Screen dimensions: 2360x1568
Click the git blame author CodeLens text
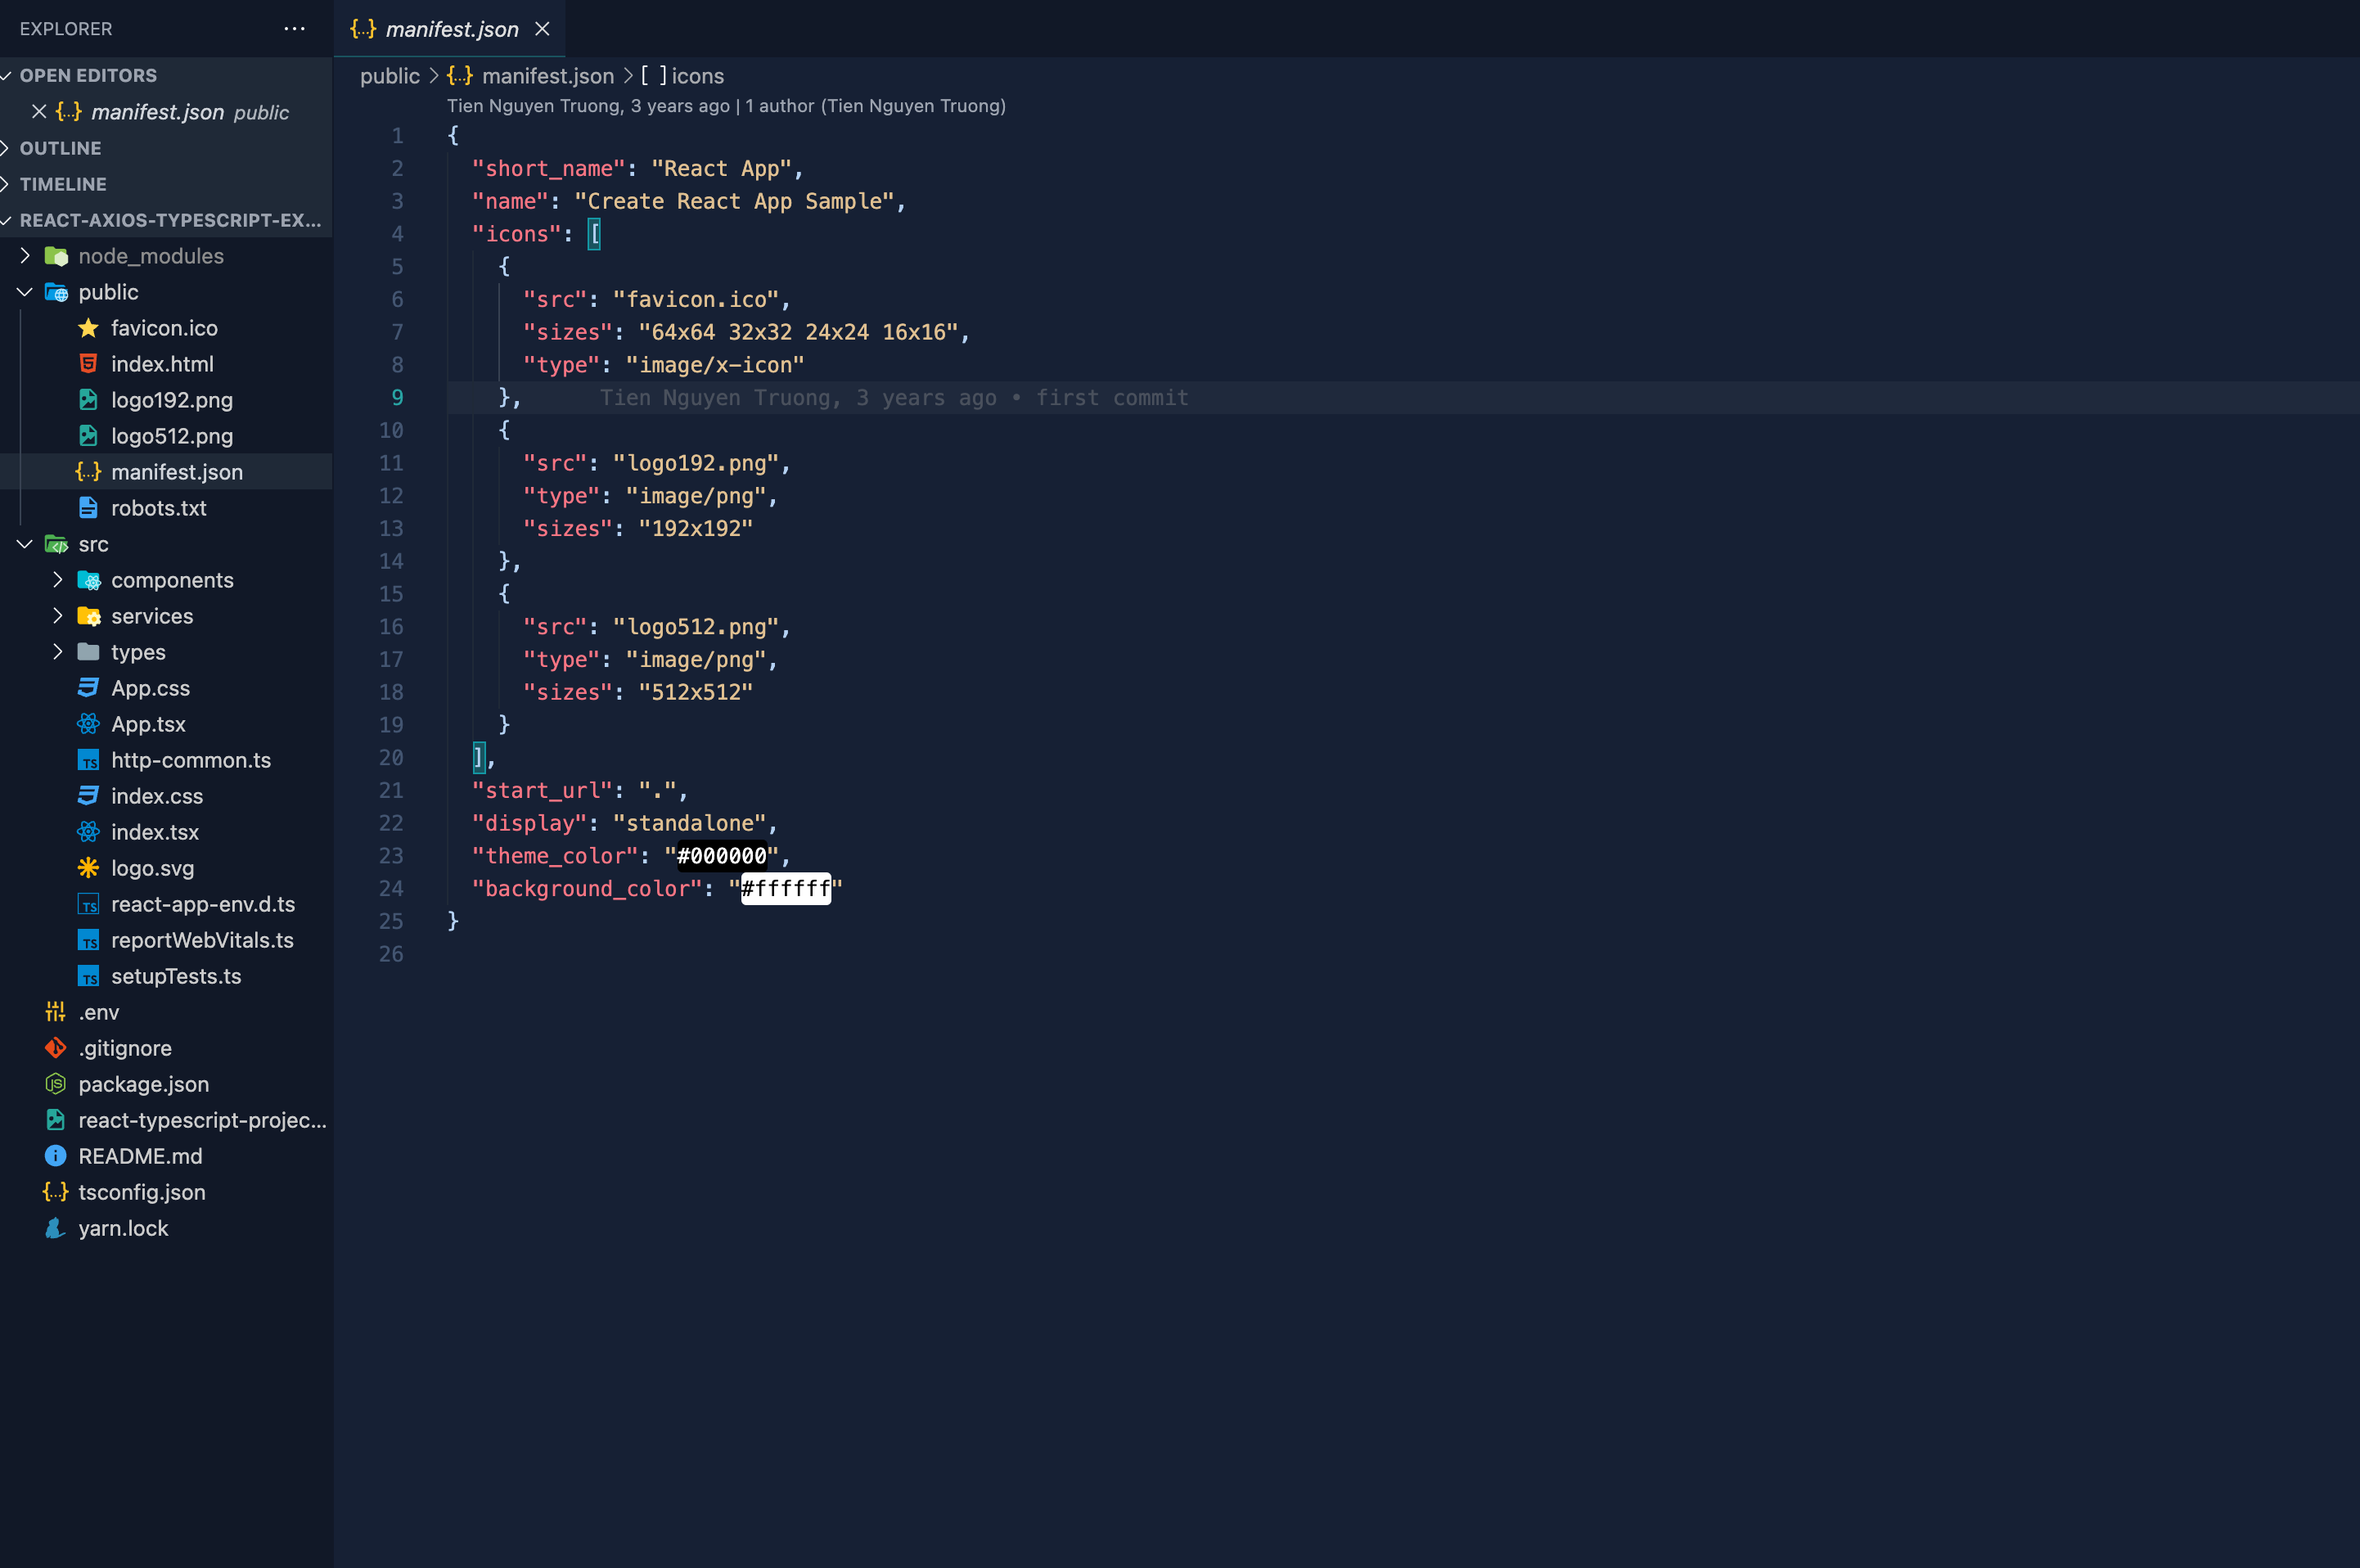(x=726, y=106)
